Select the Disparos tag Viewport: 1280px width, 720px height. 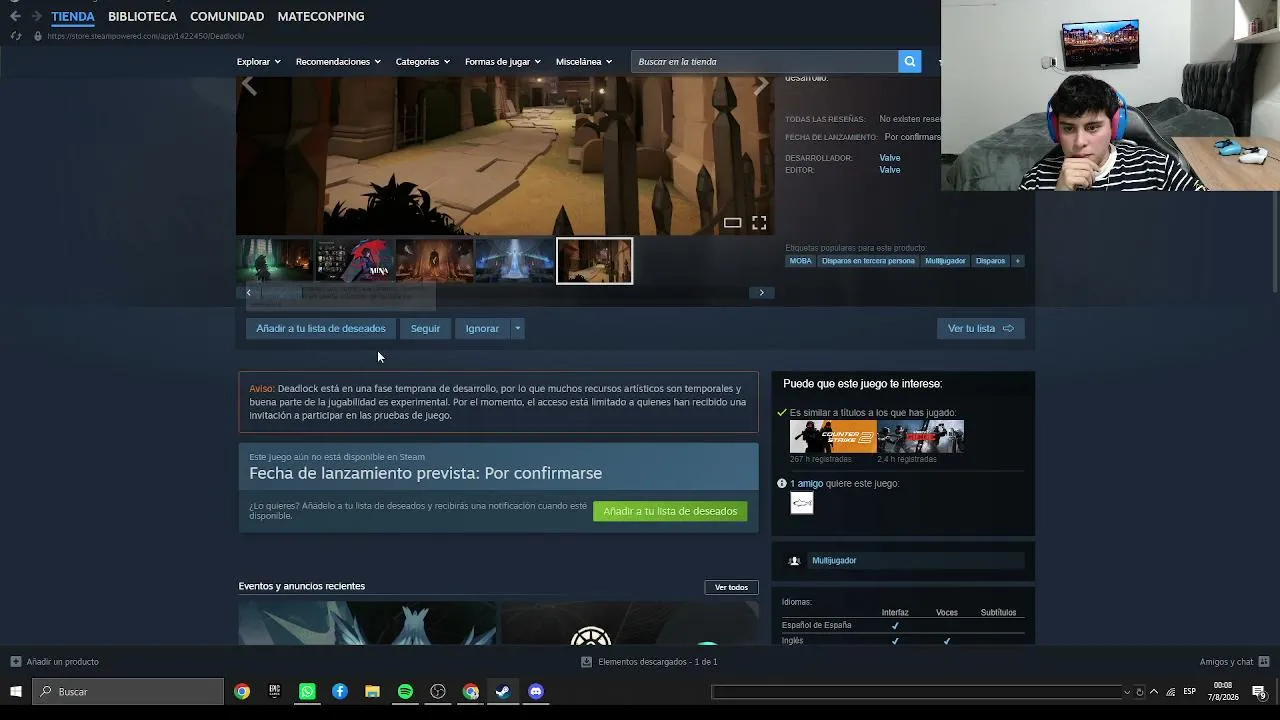990,261
